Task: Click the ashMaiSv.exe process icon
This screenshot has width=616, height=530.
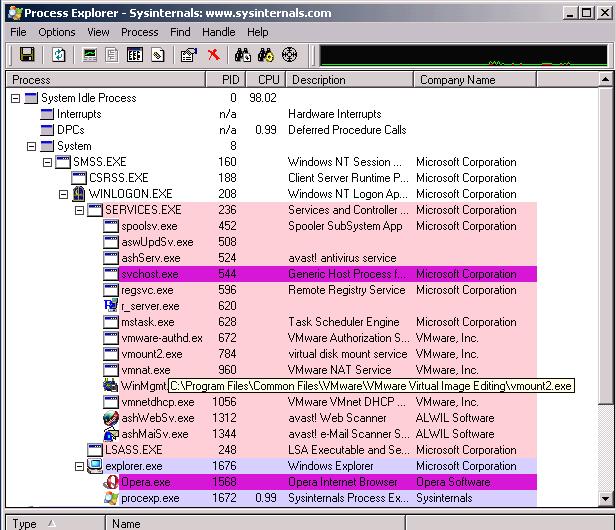Action: click(111, 434)
